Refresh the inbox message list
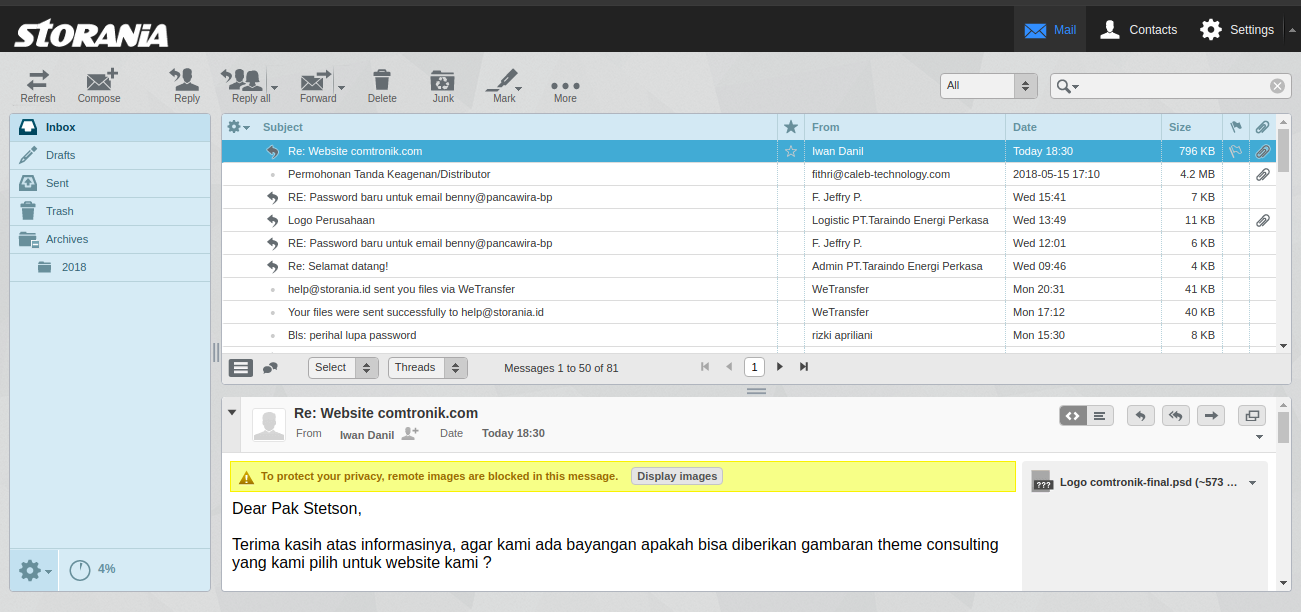The height and width of the screenshot is (612, 1301). (37, 85)
